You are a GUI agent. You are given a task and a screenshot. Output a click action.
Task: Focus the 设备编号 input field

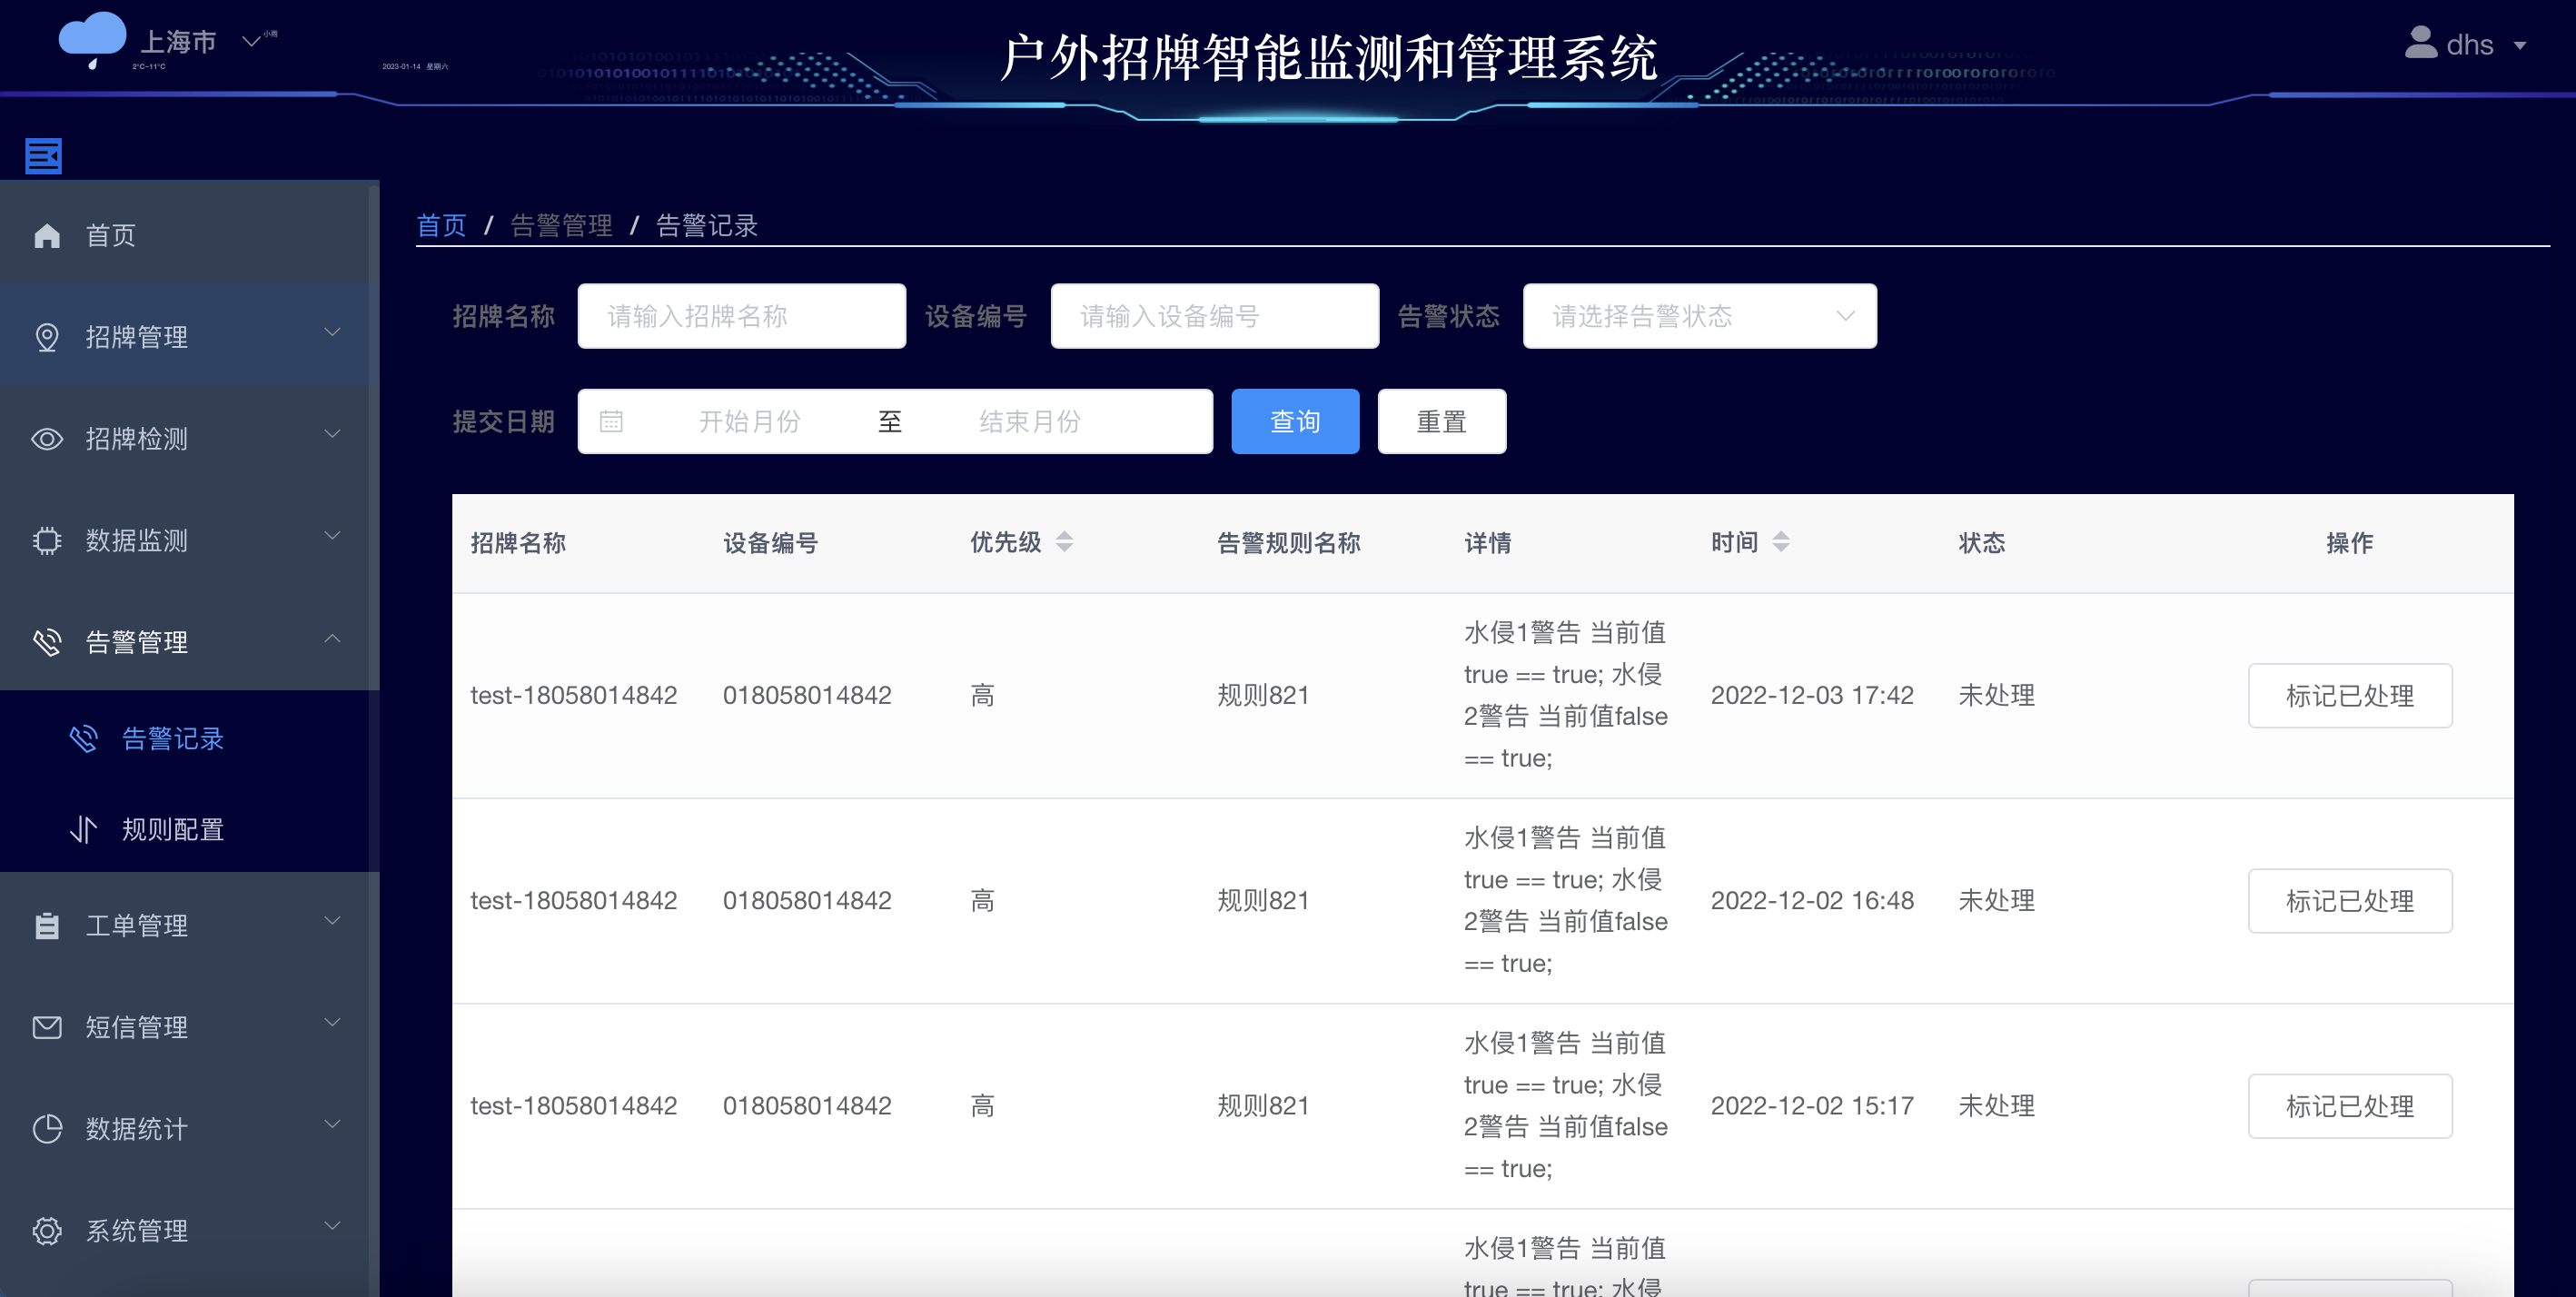[1215, 316]
